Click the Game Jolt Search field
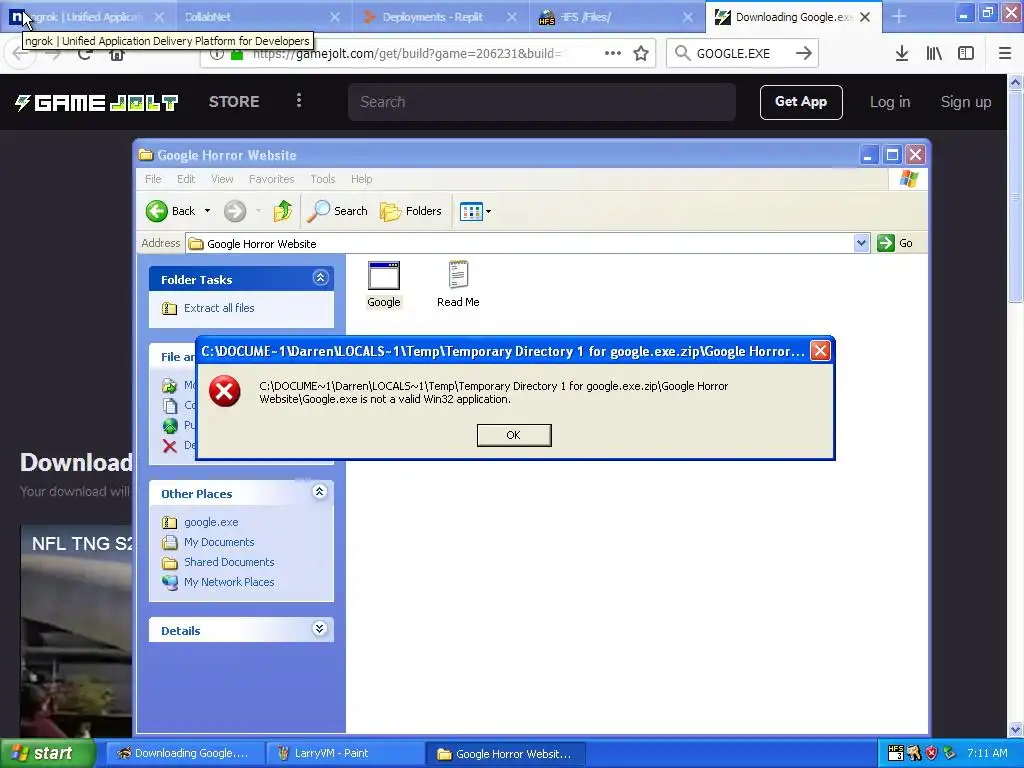 point(542,102)
